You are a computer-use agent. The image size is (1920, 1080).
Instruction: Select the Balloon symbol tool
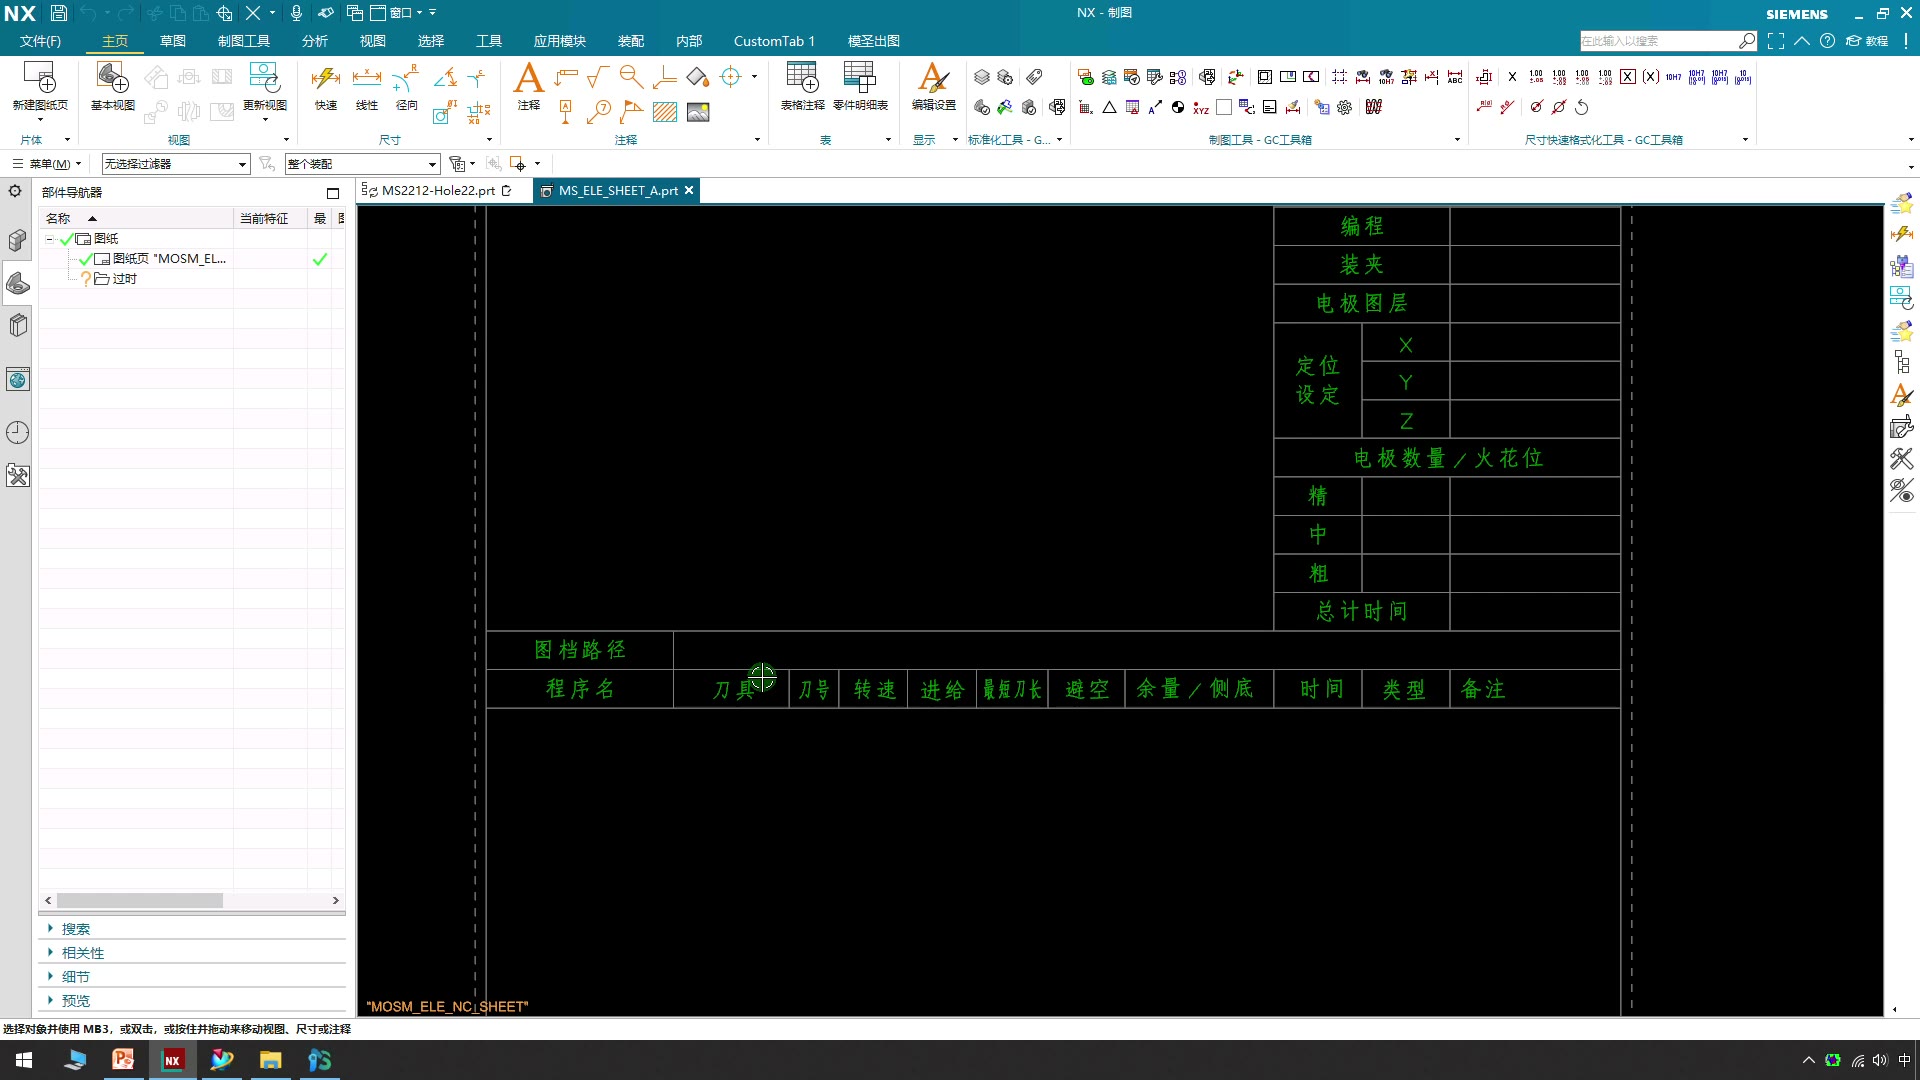[x=599, y=110]
